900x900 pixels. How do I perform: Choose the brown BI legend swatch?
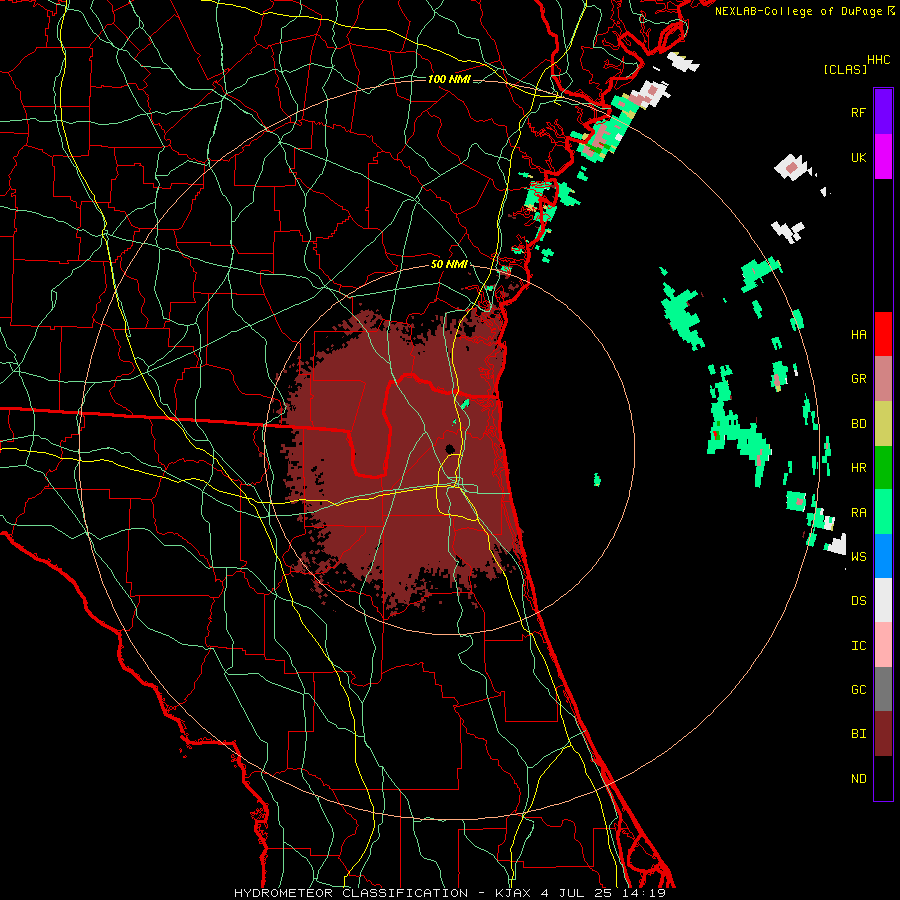click(883, 734)
